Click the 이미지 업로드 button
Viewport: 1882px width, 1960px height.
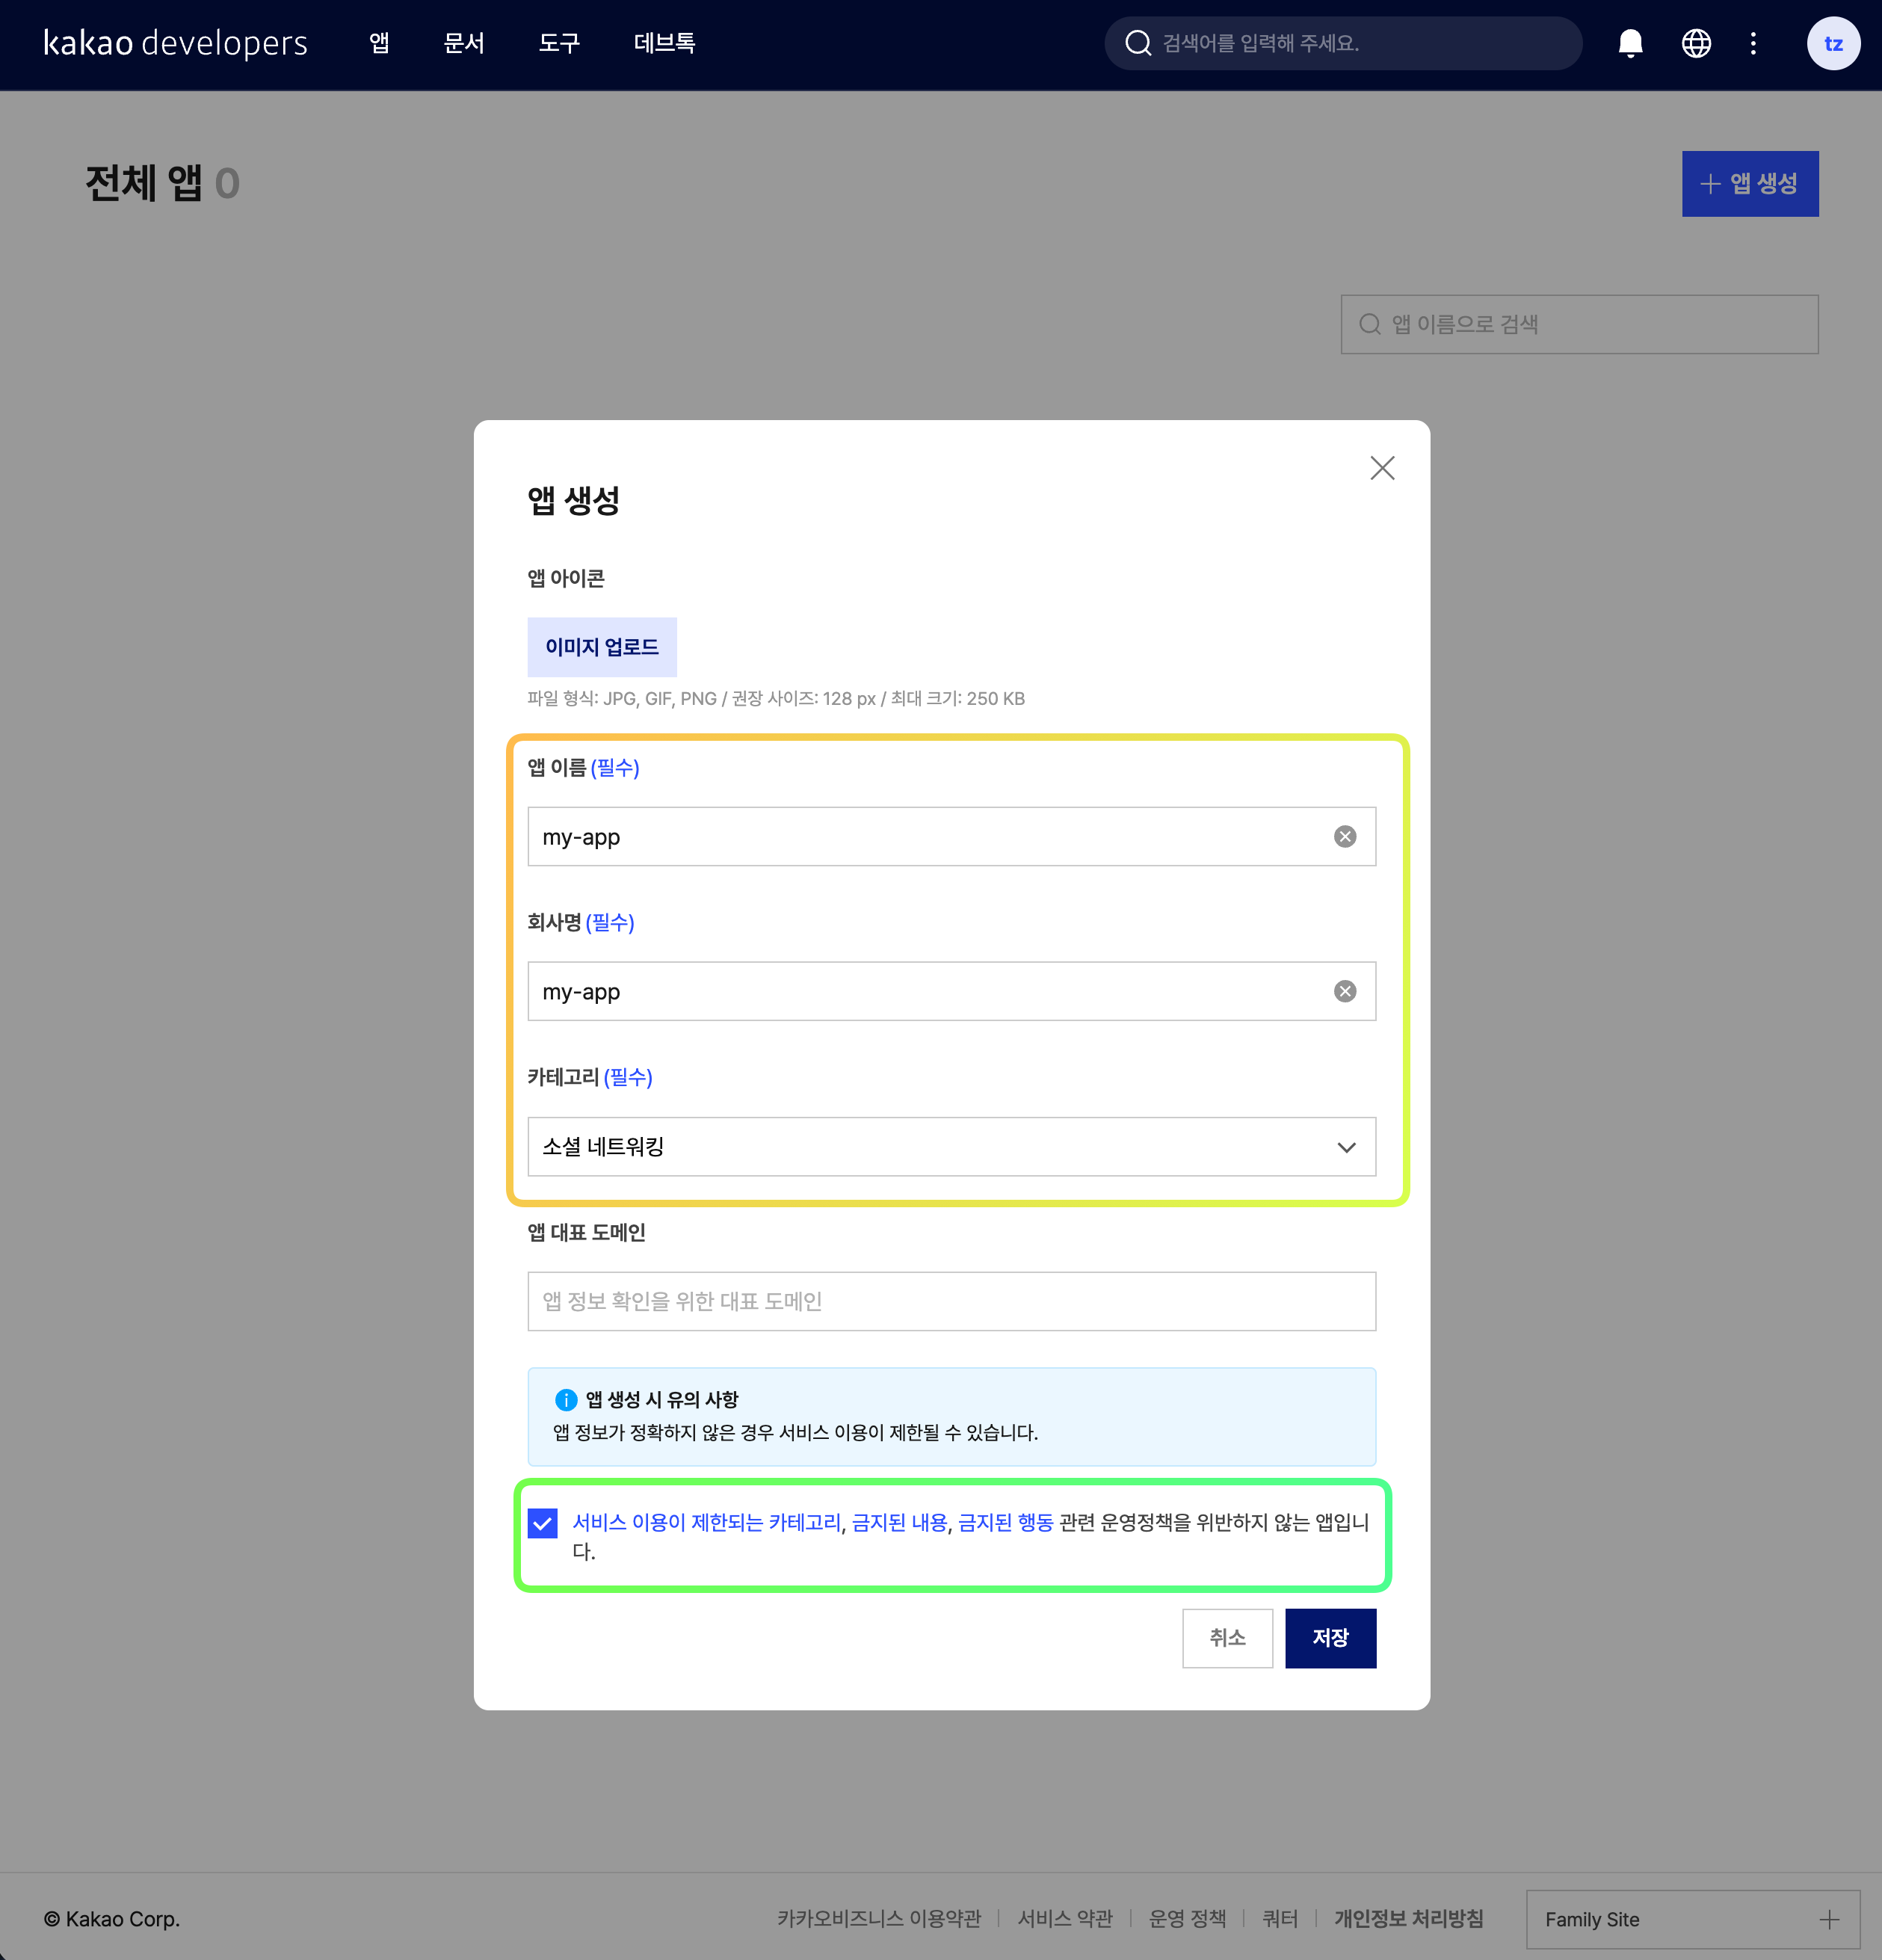602,647
